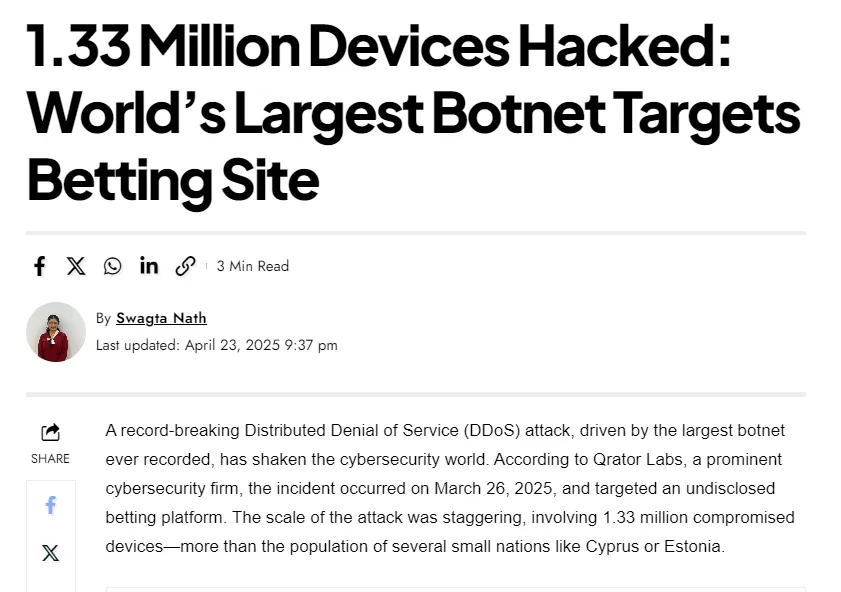Share the article on LinkedIn

click(149, 266)
